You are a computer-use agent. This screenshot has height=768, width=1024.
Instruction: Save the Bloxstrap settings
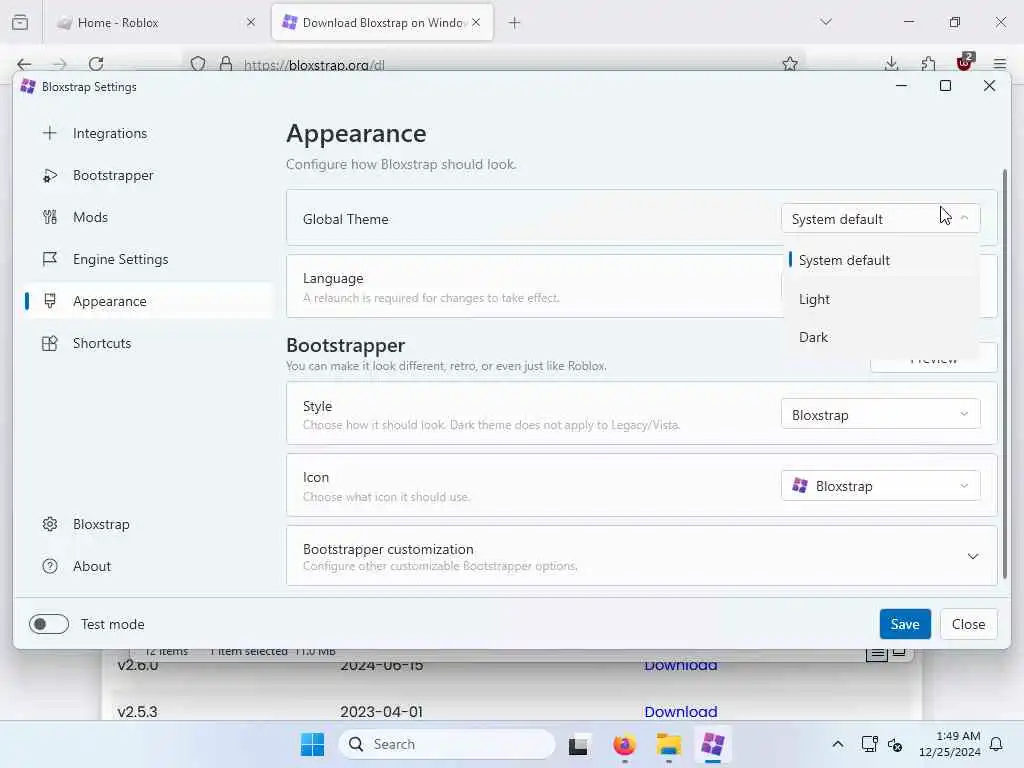pos(905,624)
